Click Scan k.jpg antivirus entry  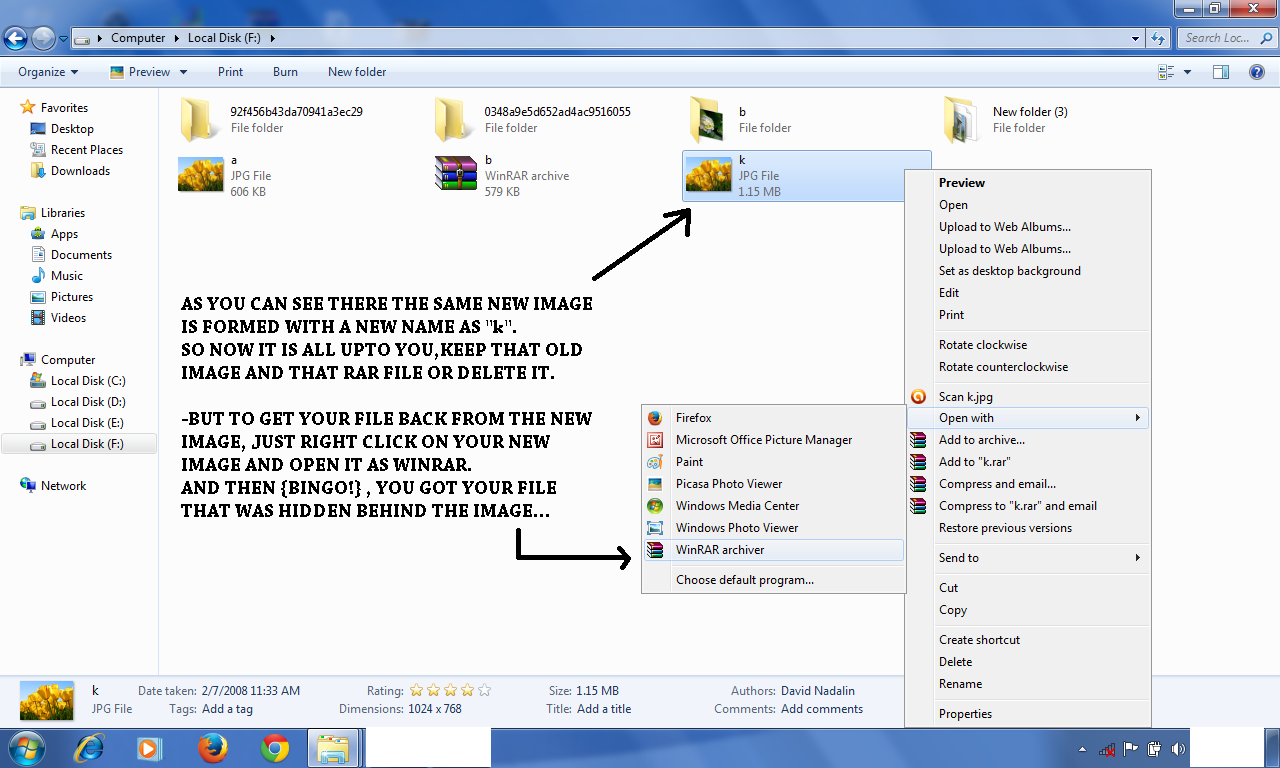click(1028, 397)
